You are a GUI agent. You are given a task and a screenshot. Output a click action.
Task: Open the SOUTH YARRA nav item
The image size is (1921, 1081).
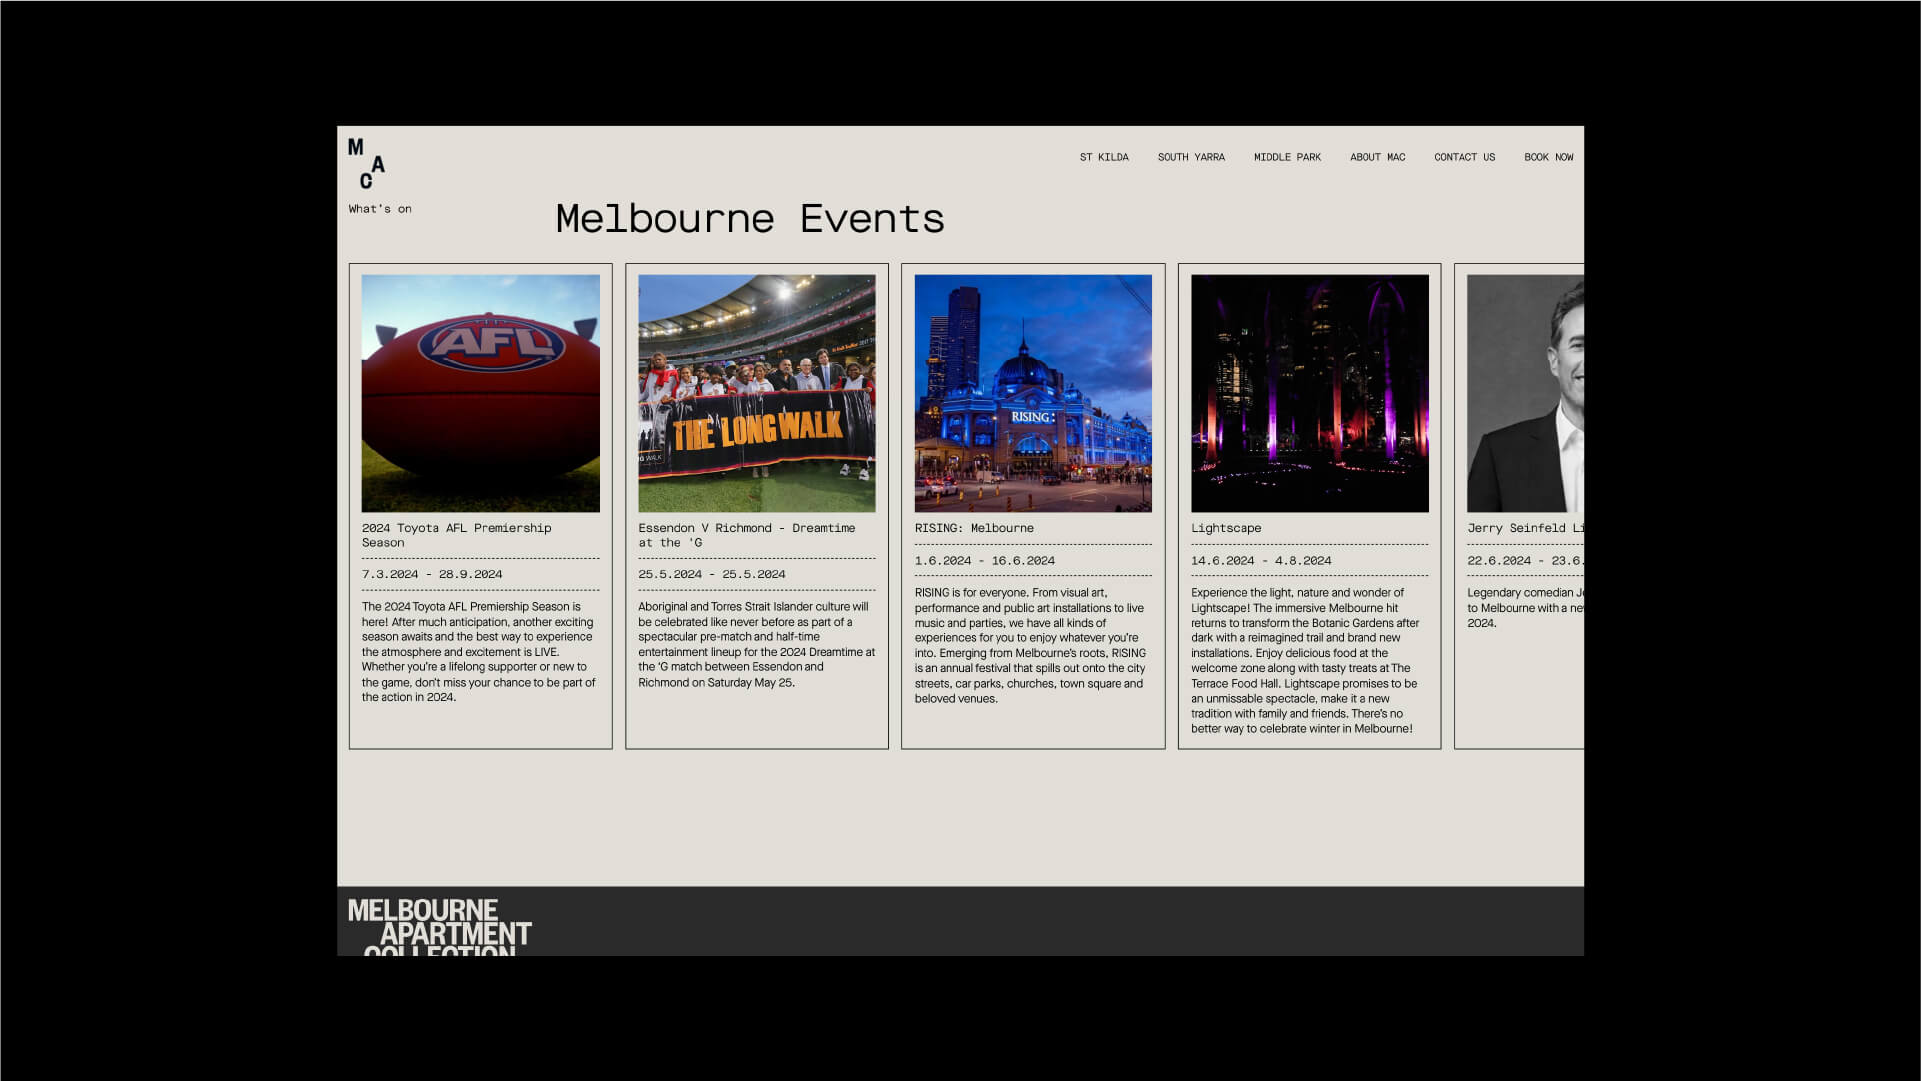(x=1191, y=157)
